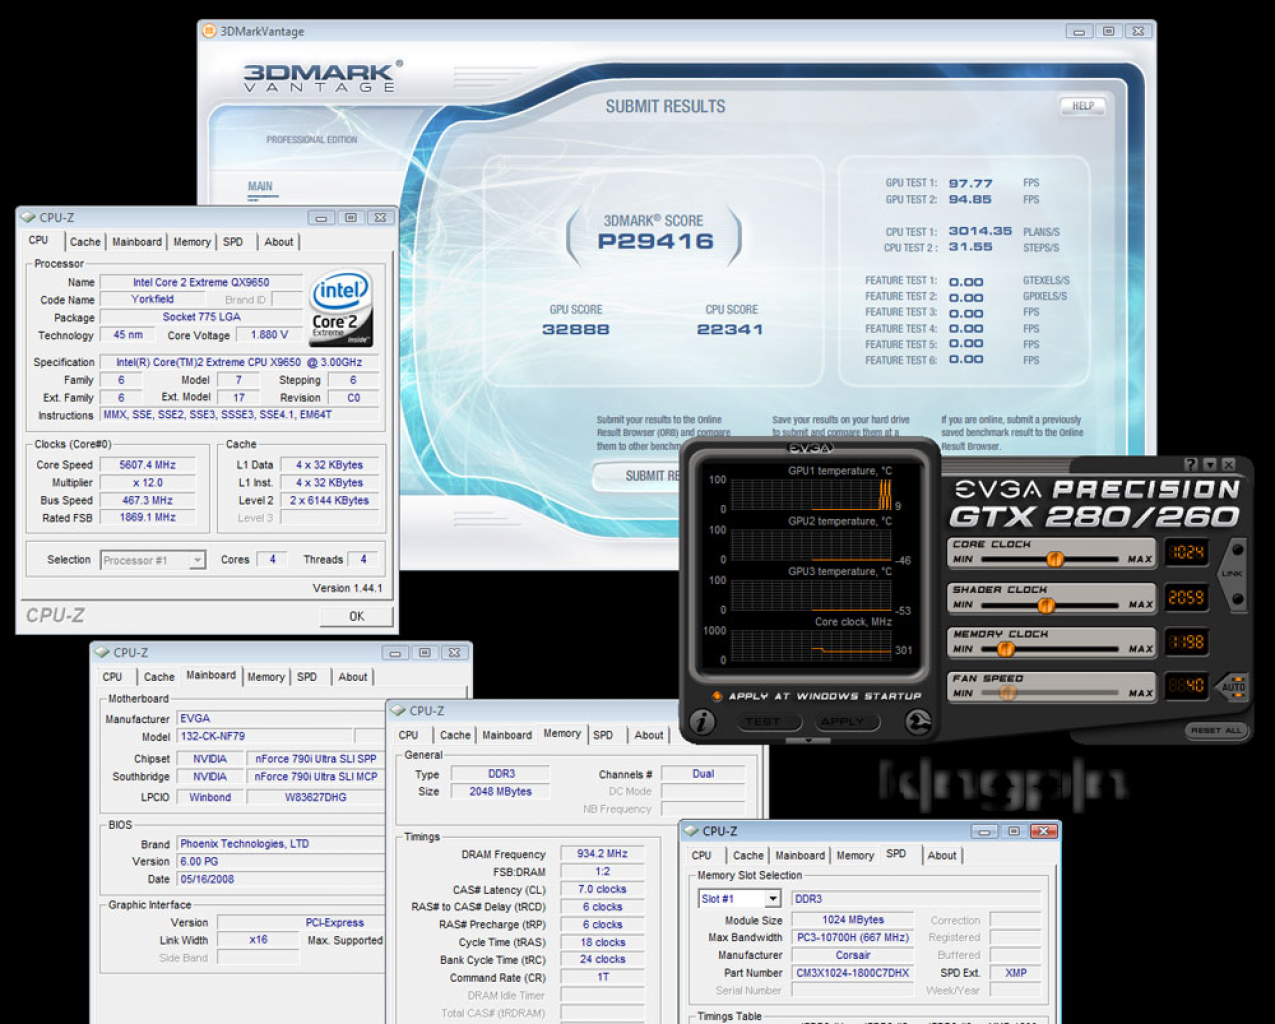Switch to CPU tab in Mainboard CPU-Z window
The width and height of the screenshot is (1275, 1024).
pyautogui.click(x=113, y=677)
